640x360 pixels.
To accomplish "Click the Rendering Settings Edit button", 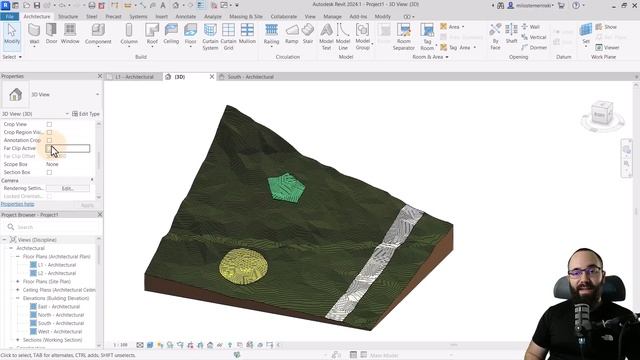I will (x=68, y=188).
